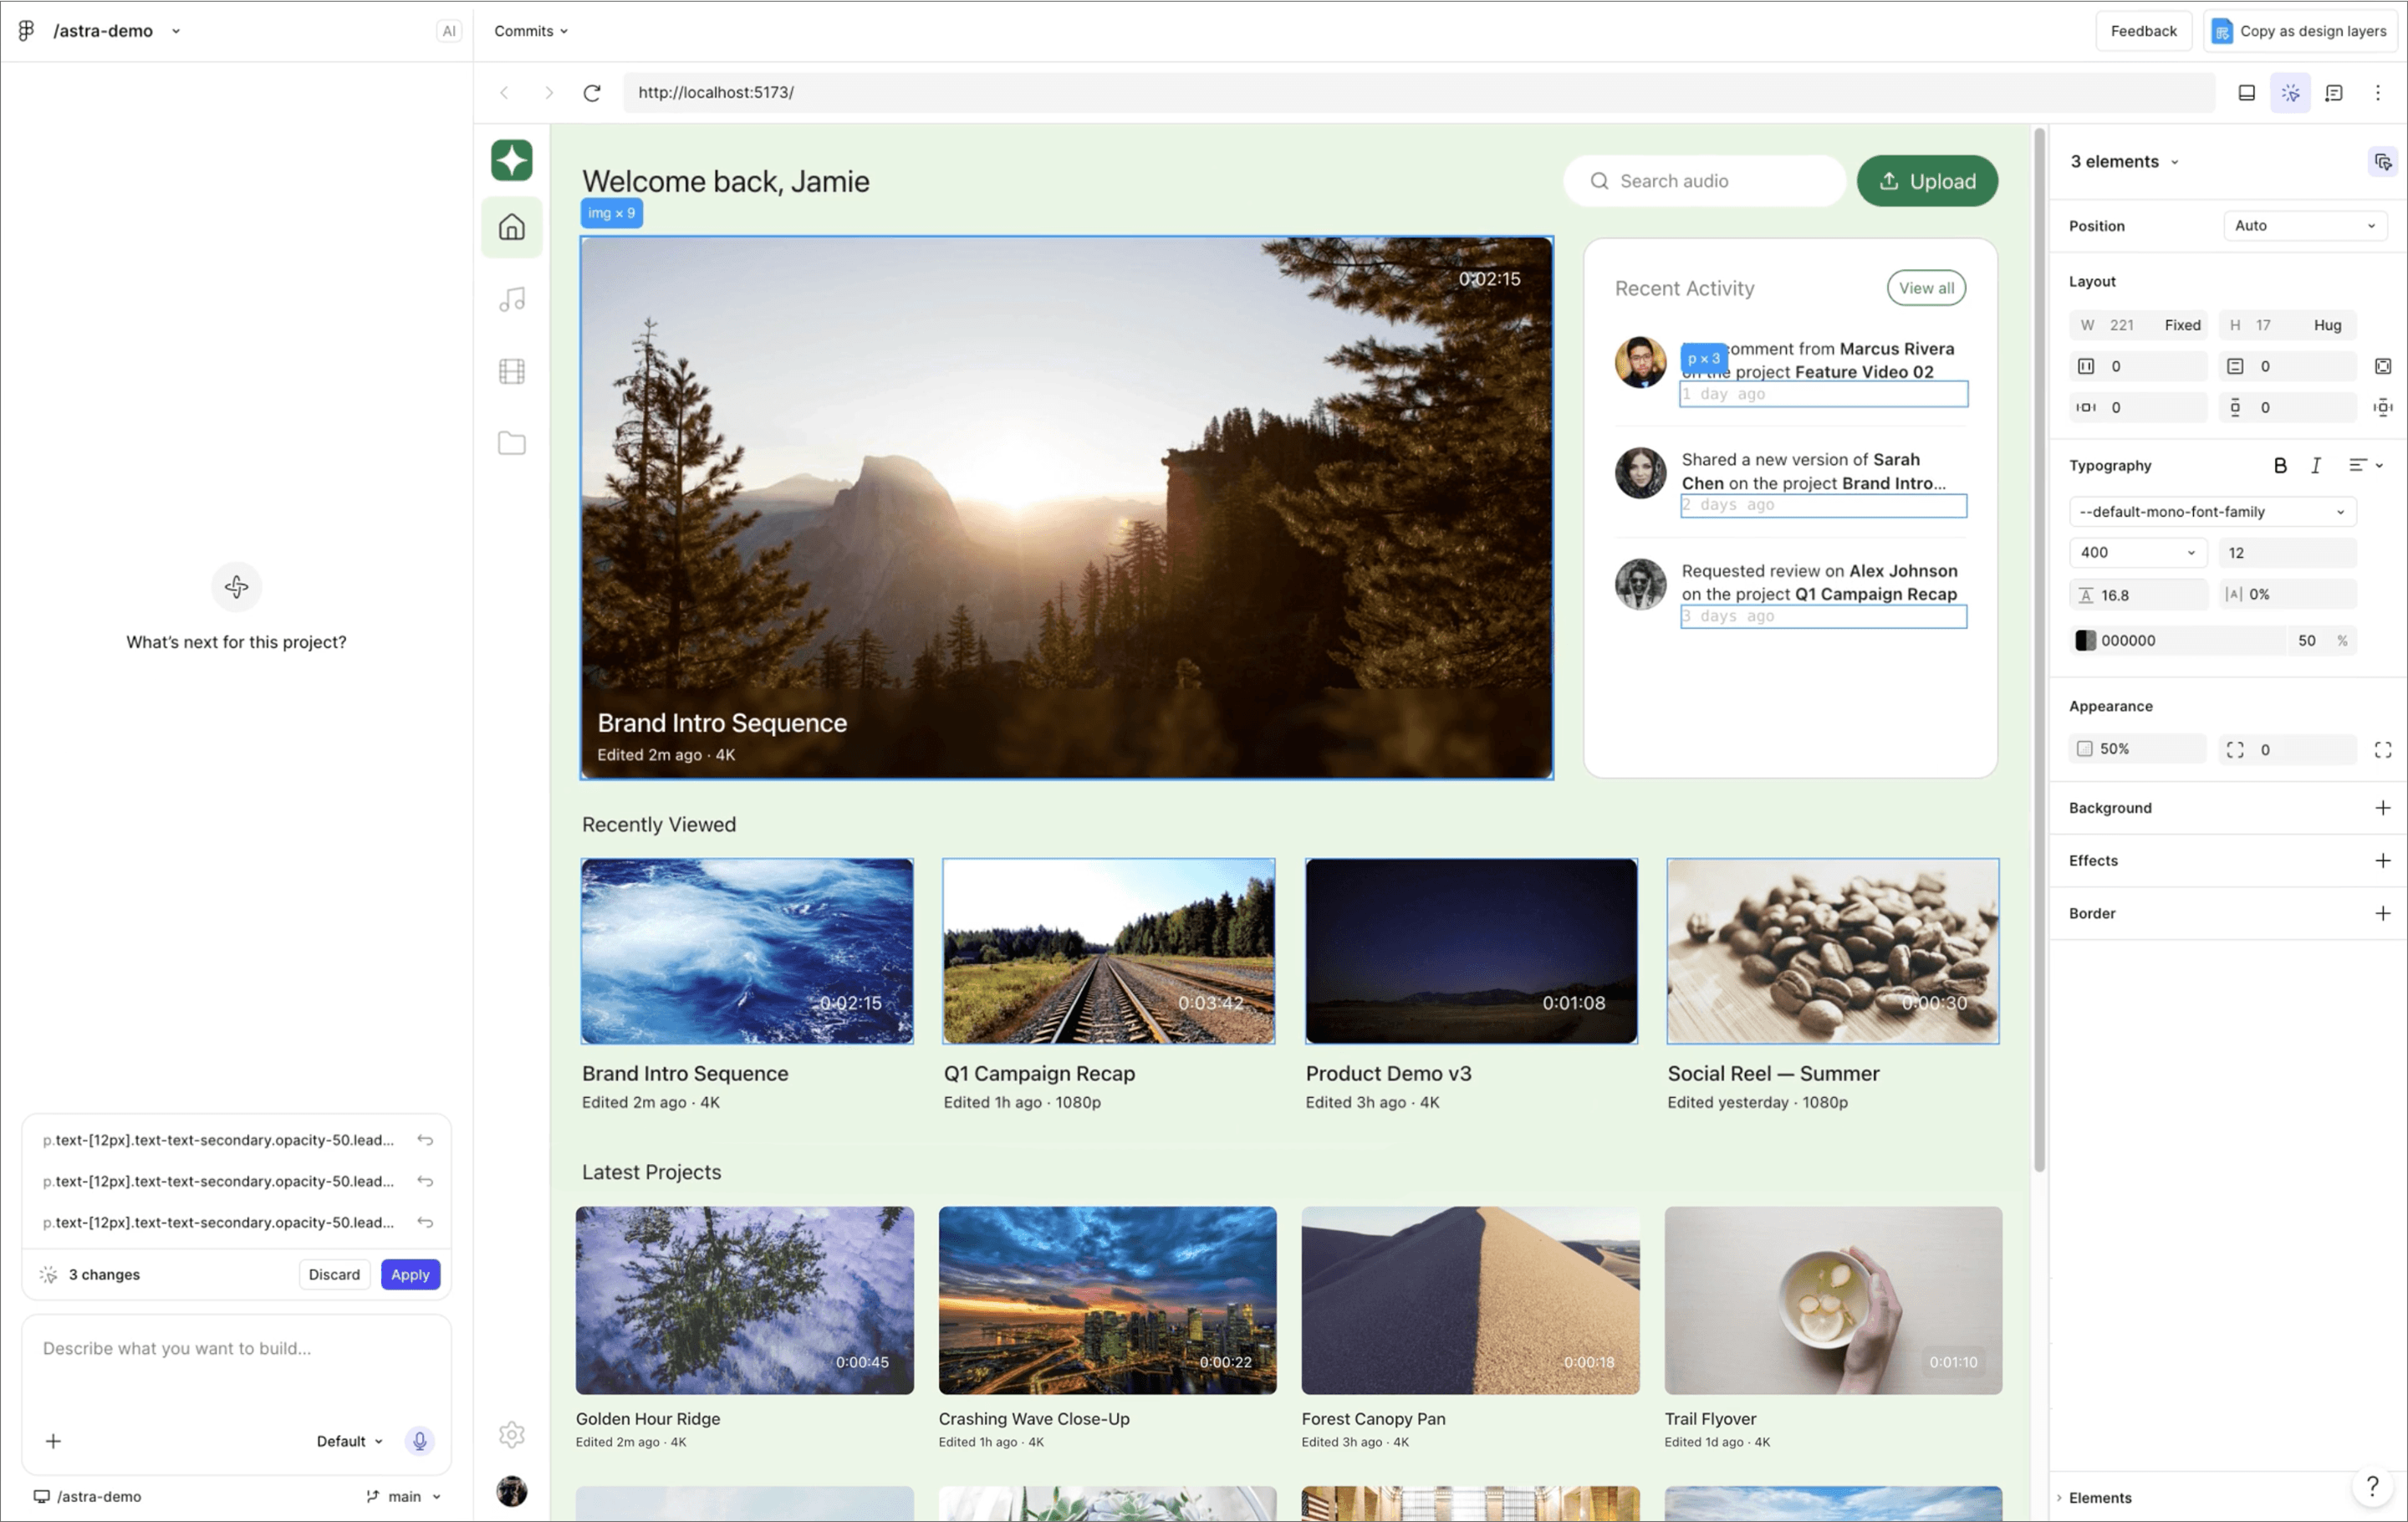Add an Effects property
This screenshot has height=1522, width=2408.
point(2383,861)
